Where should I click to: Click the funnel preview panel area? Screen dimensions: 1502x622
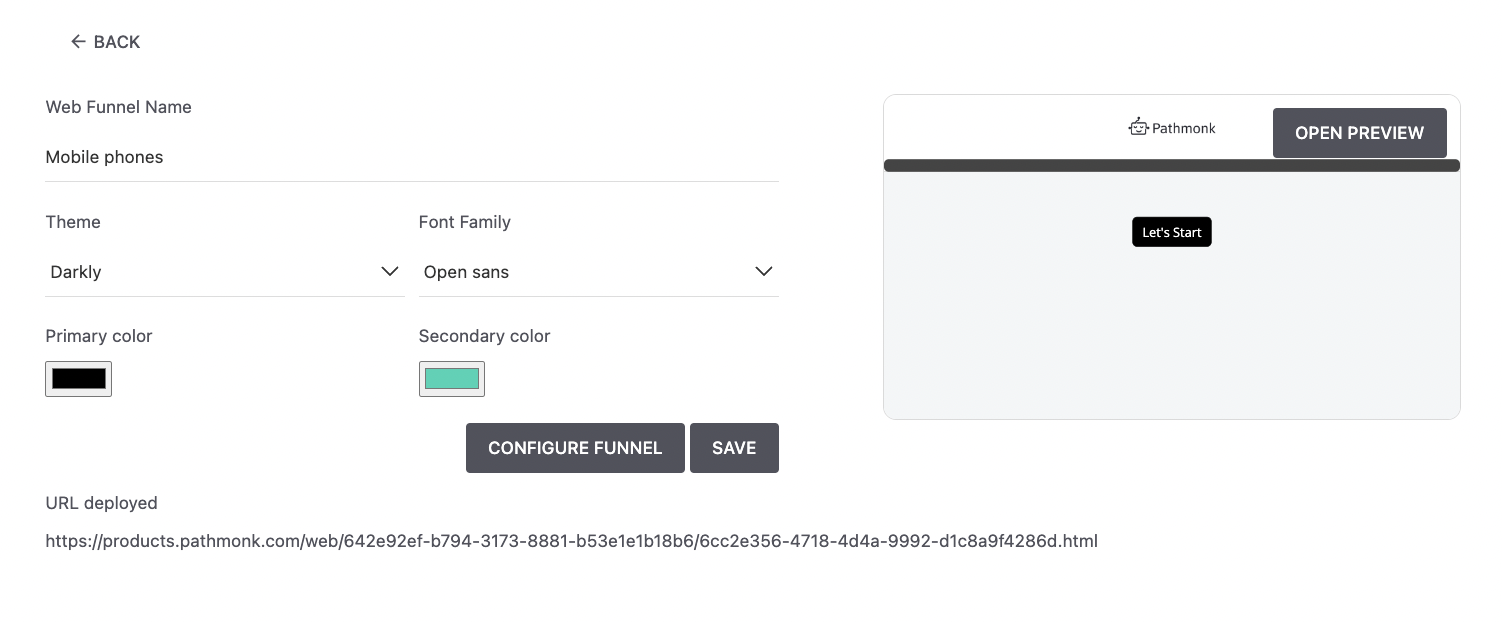[x=1171, y=330]
